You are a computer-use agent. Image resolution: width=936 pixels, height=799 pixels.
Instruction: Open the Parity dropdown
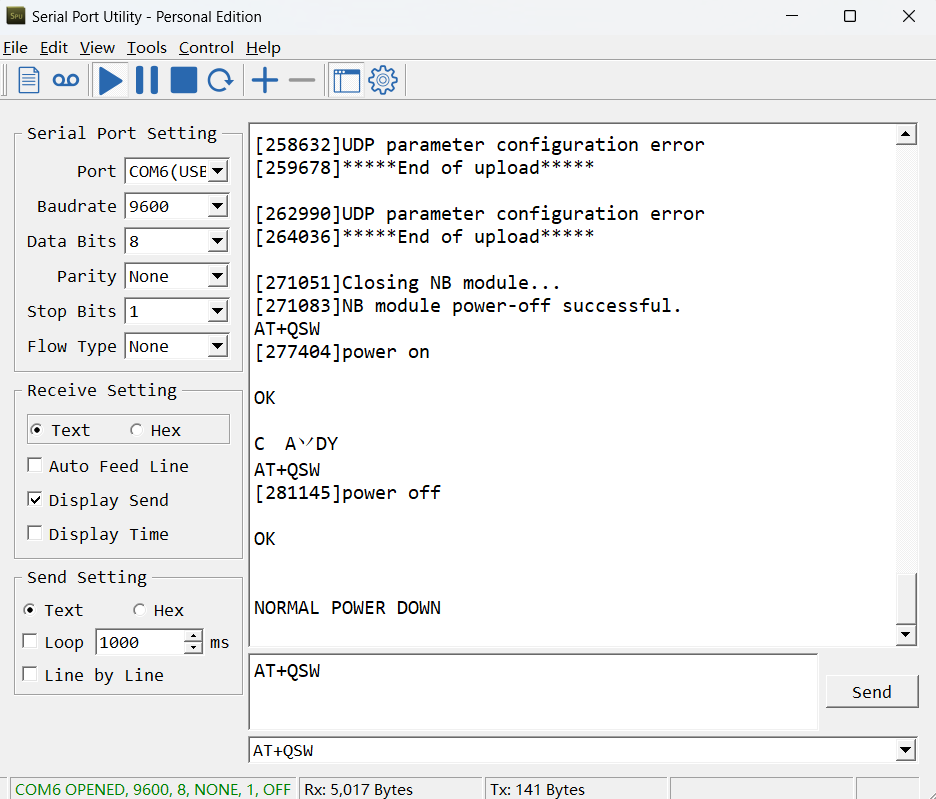coord(218,276)
